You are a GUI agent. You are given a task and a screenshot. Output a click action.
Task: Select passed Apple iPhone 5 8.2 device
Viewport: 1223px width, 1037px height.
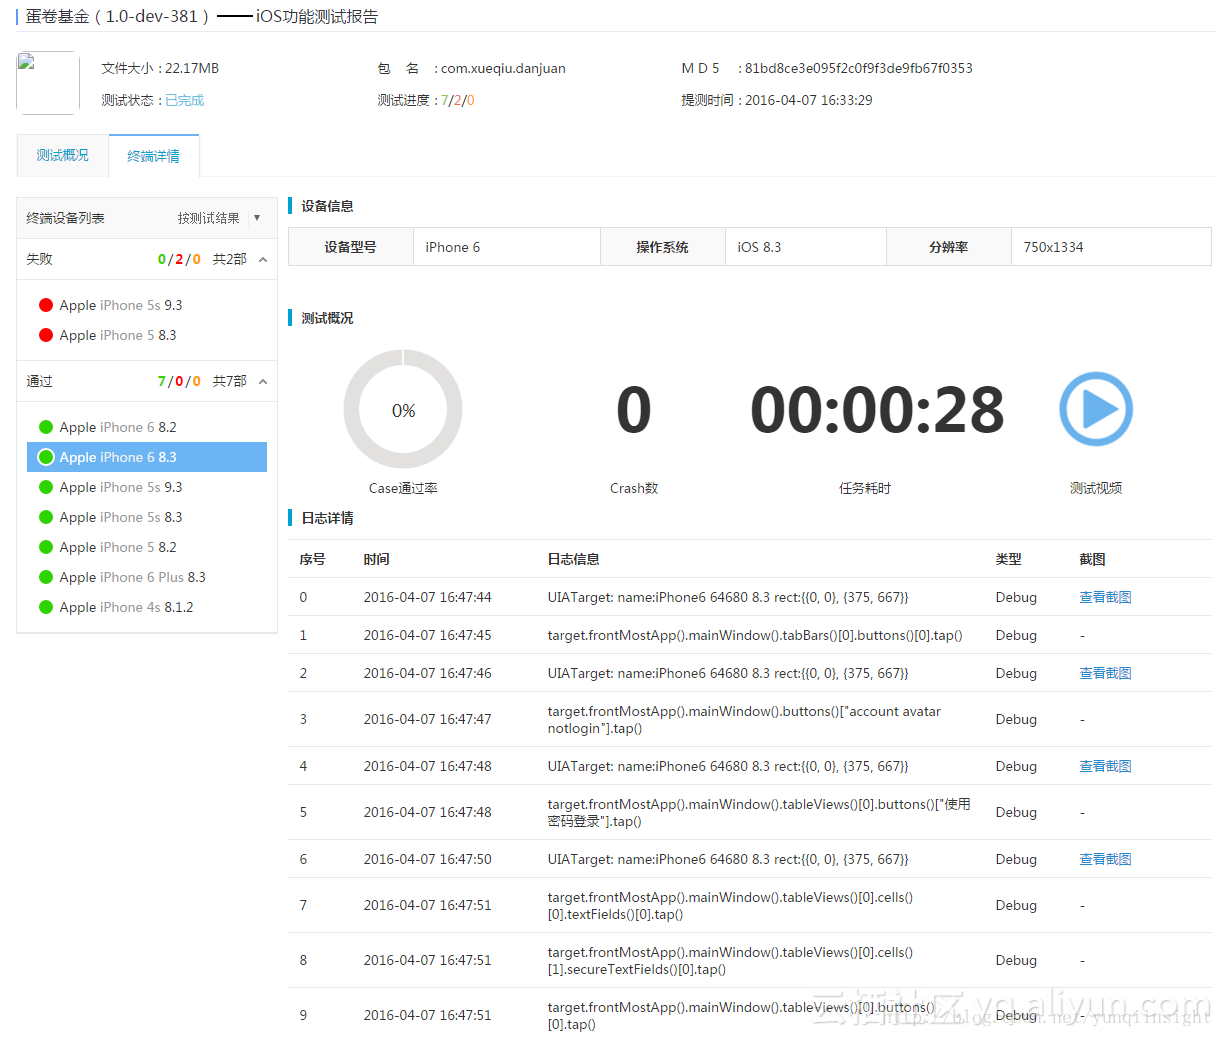click(x=147, y=547)
